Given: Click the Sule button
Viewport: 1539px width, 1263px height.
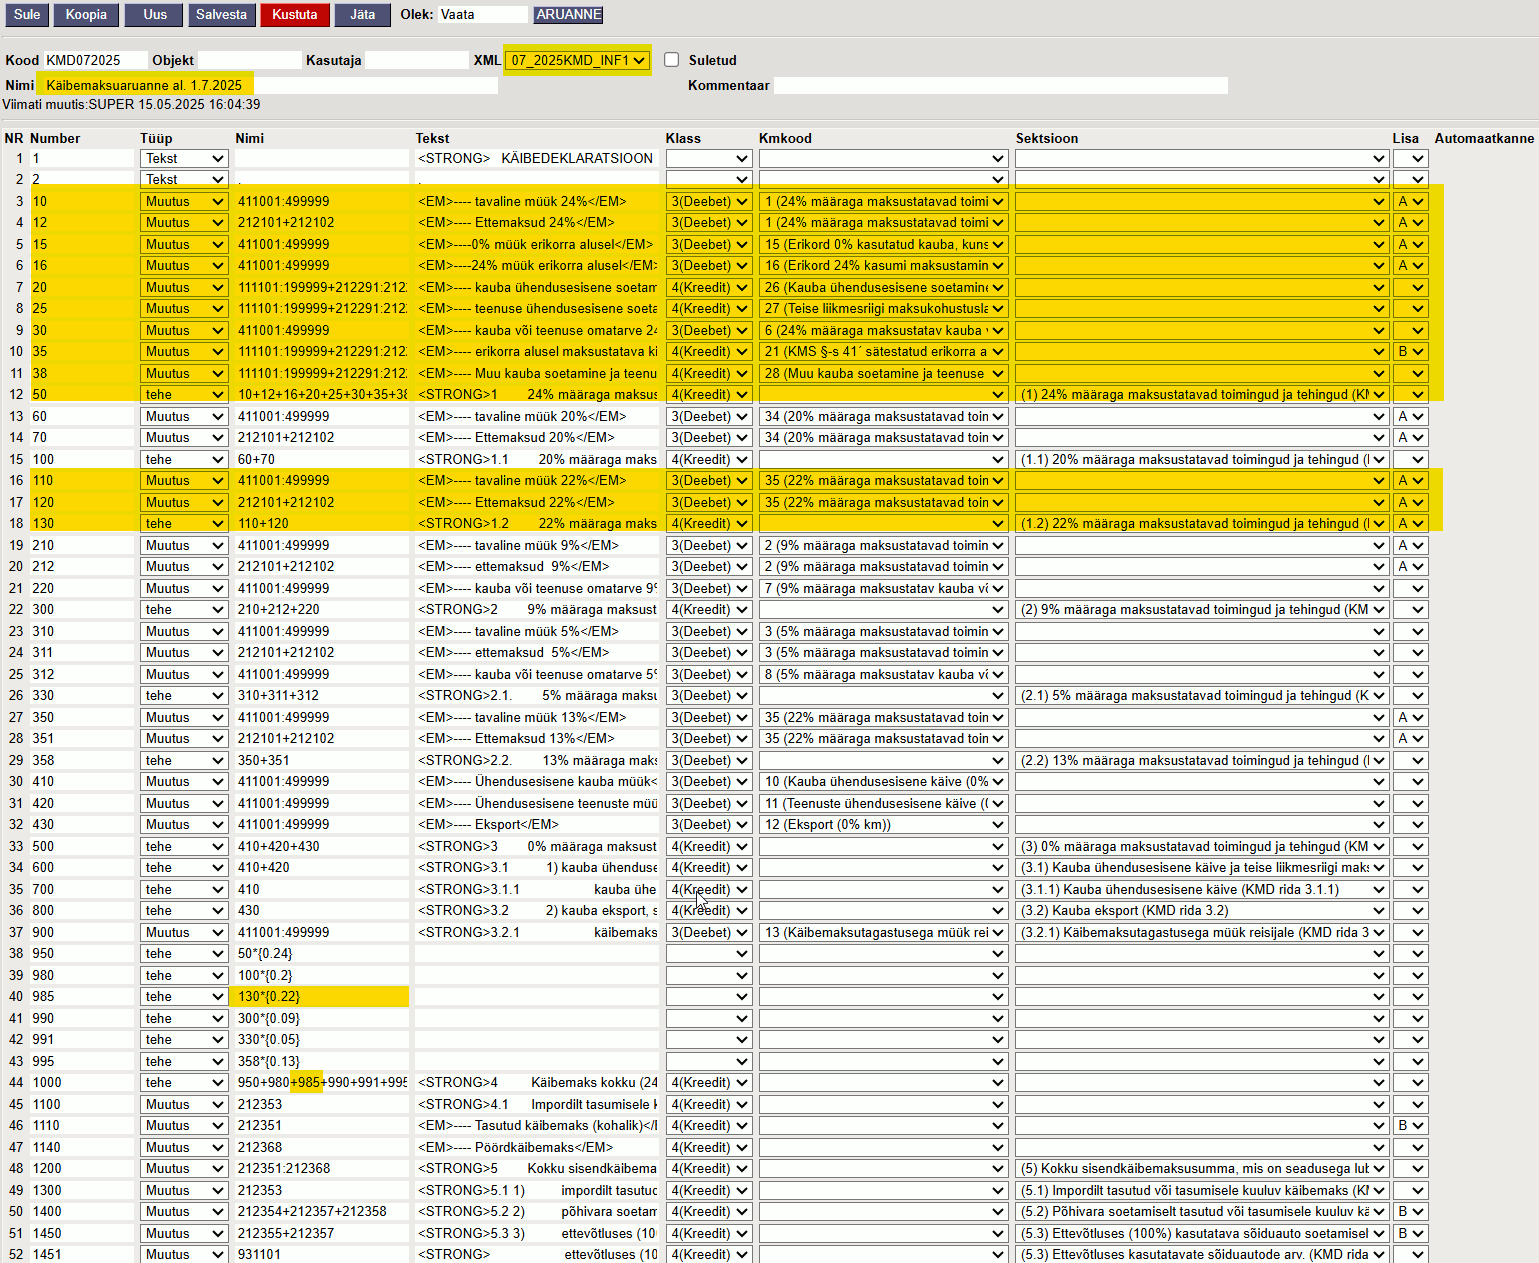Looking at the screenshot, I should pos(27,15).
